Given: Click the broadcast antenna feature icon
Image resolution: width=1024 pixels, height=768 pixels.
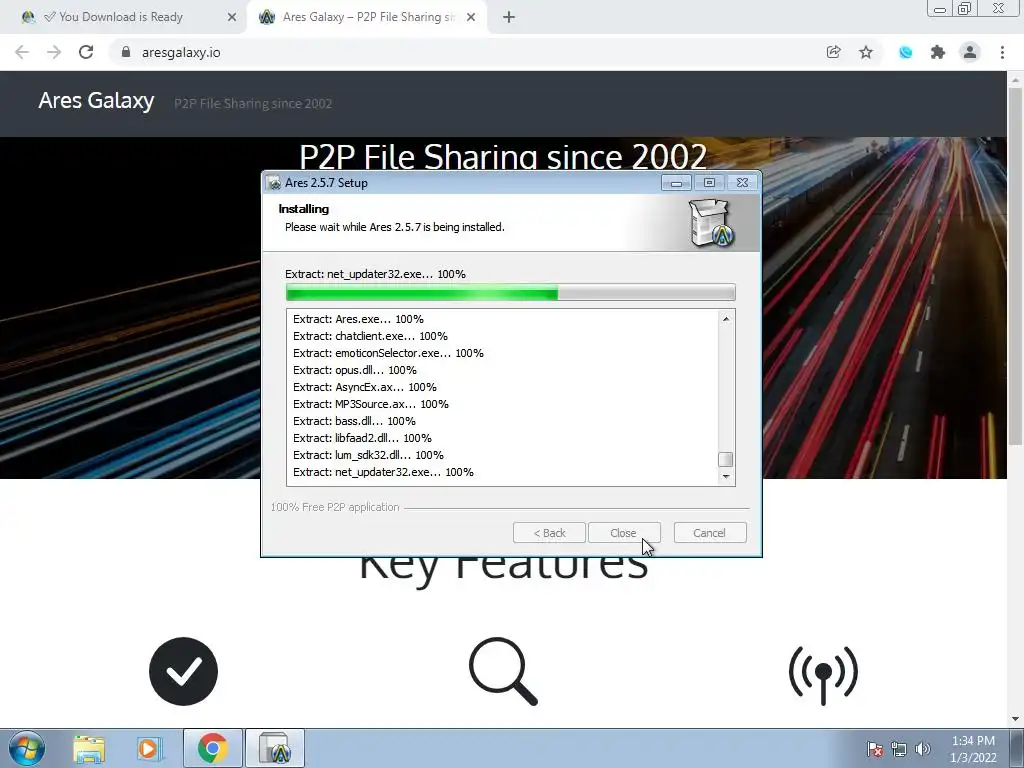Looking at the screenshot, I should (x=823, y=675).
